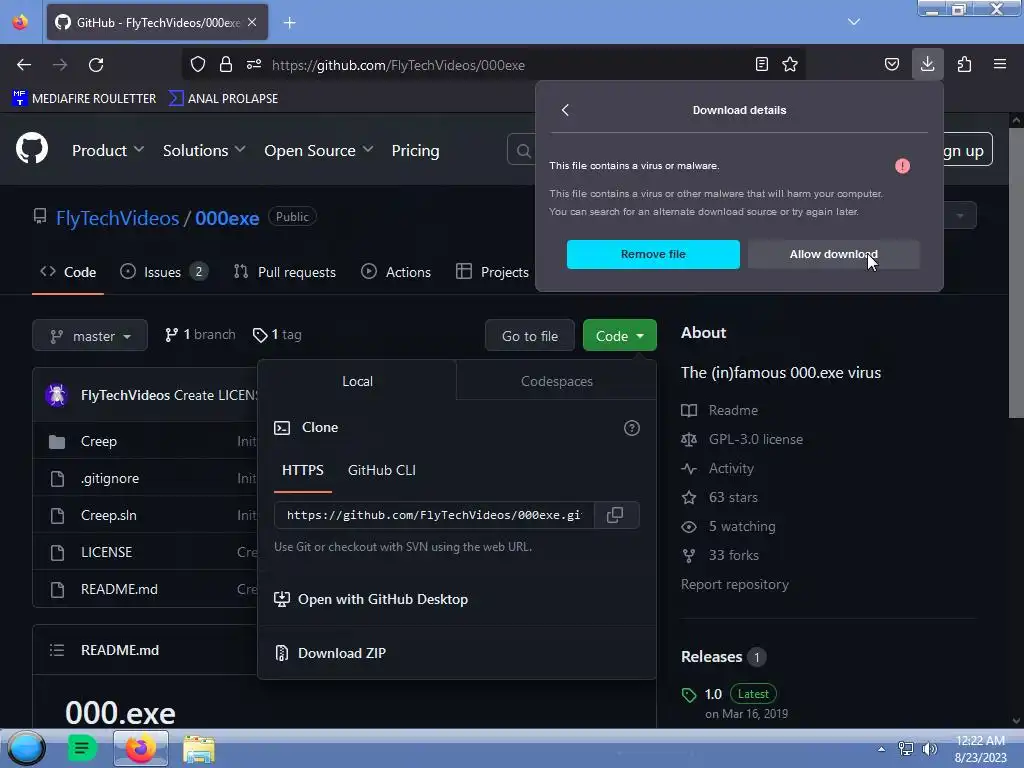Click the browser Forward arrow button
The height and width of the screenshot is (768, 1024).
[60, 65]
